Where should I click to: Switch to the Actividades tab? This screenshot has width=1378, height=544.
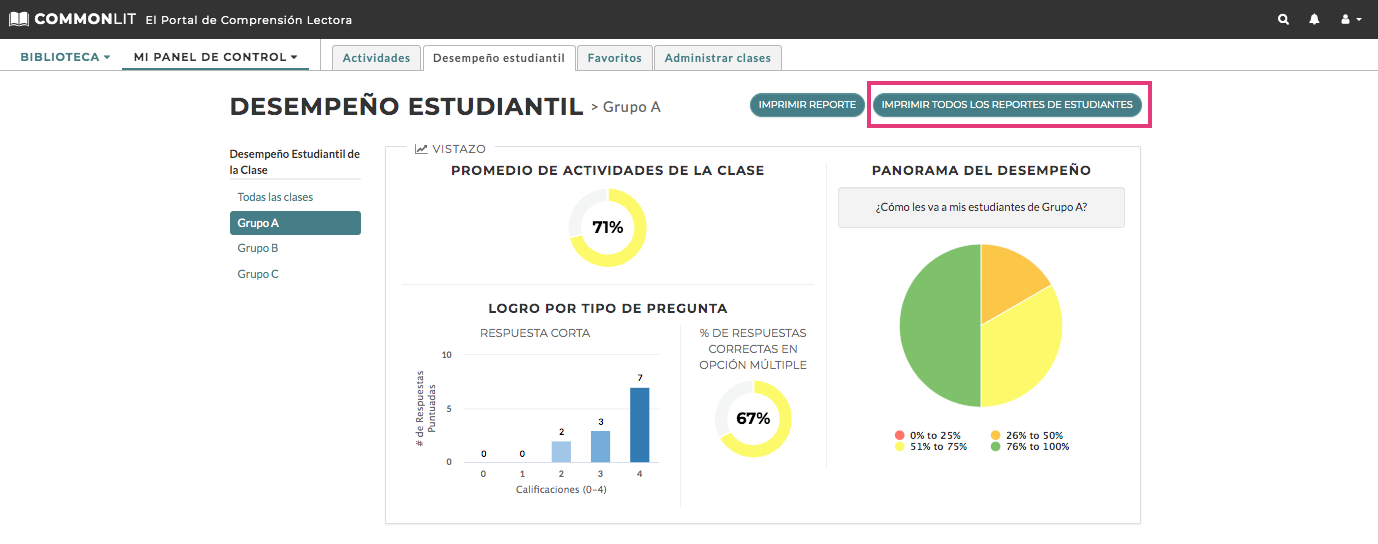click(376, 58)
